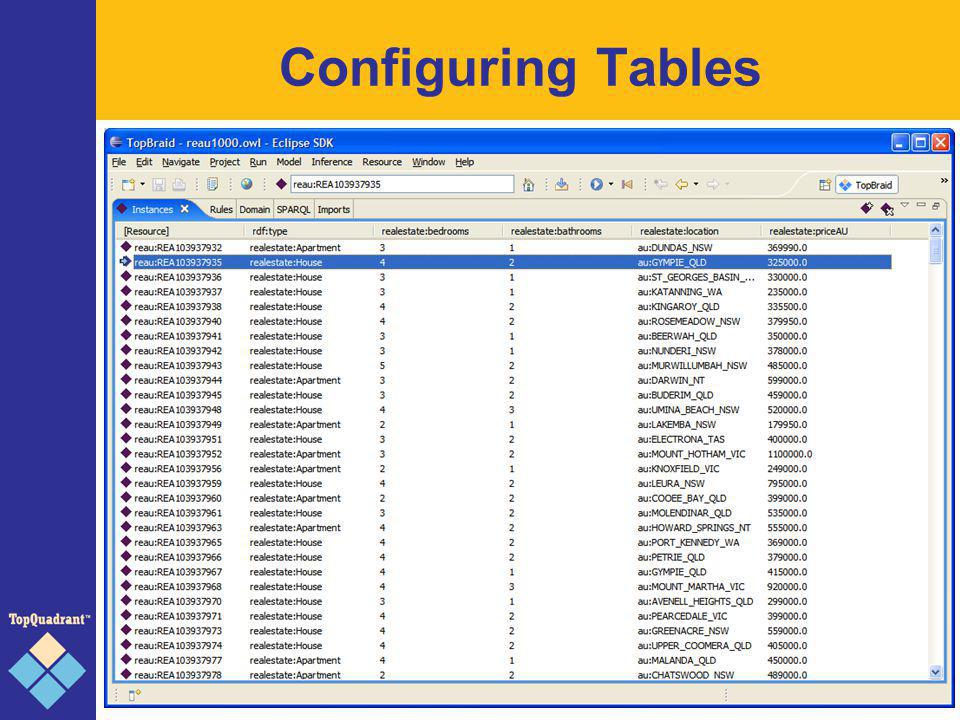
Task: Select row reau:REA103937943
Action: [x=505, y=366]
